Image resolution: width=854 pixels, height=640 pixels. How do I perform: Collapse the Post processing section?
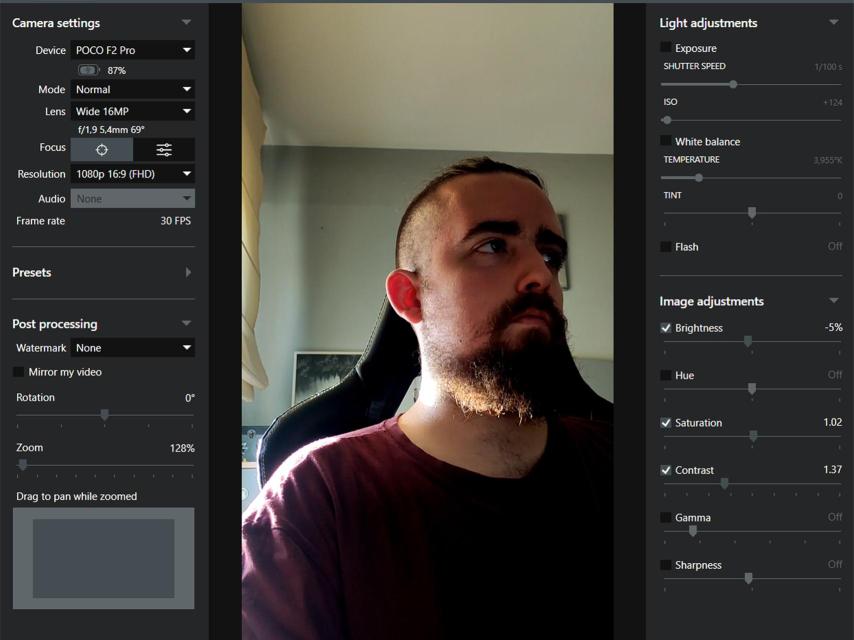coord(186,324)
